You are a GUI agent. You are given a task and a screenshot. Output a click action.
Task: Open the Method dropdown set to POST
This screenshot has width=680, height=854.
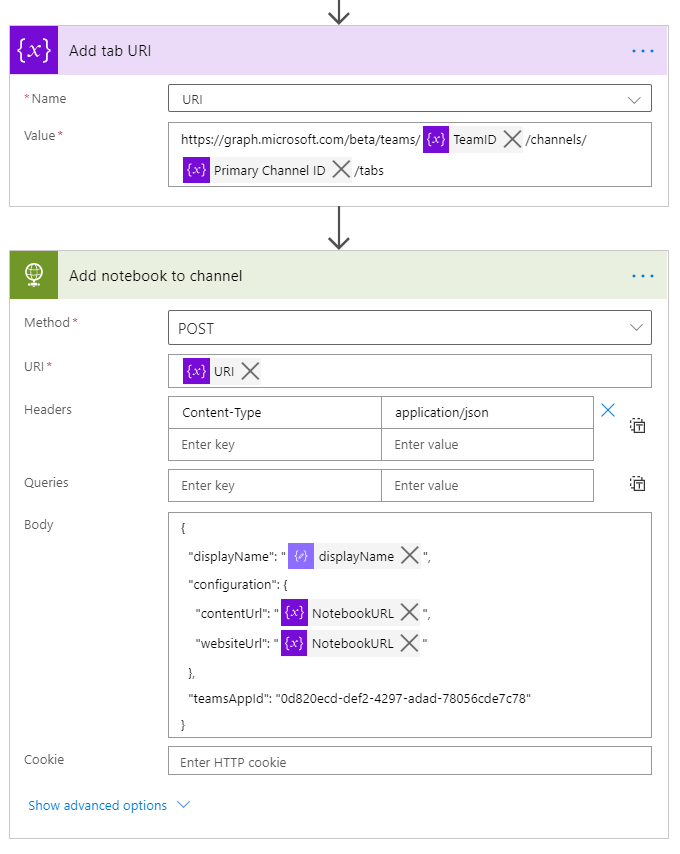pyautogui.click(x=633, y=328)
